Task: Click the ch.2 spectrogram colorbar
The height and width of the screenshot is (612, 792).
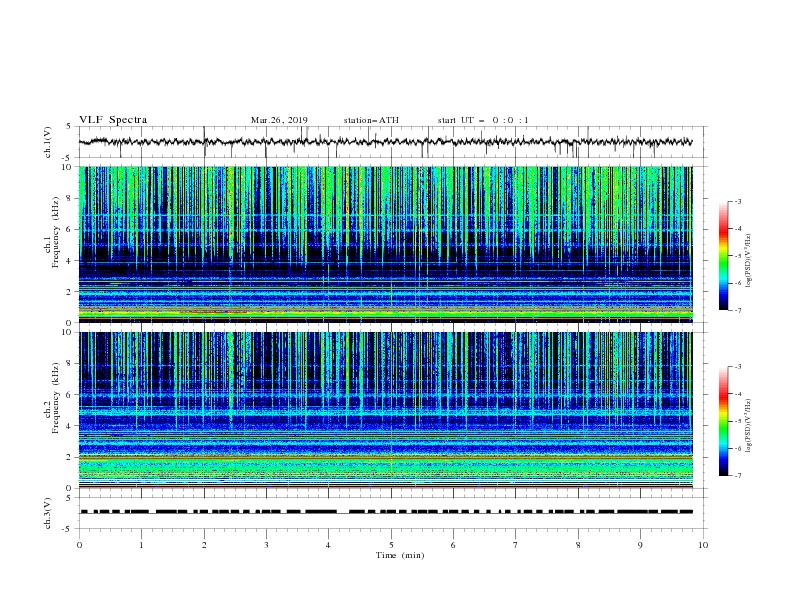Action: tap(723, 421)
